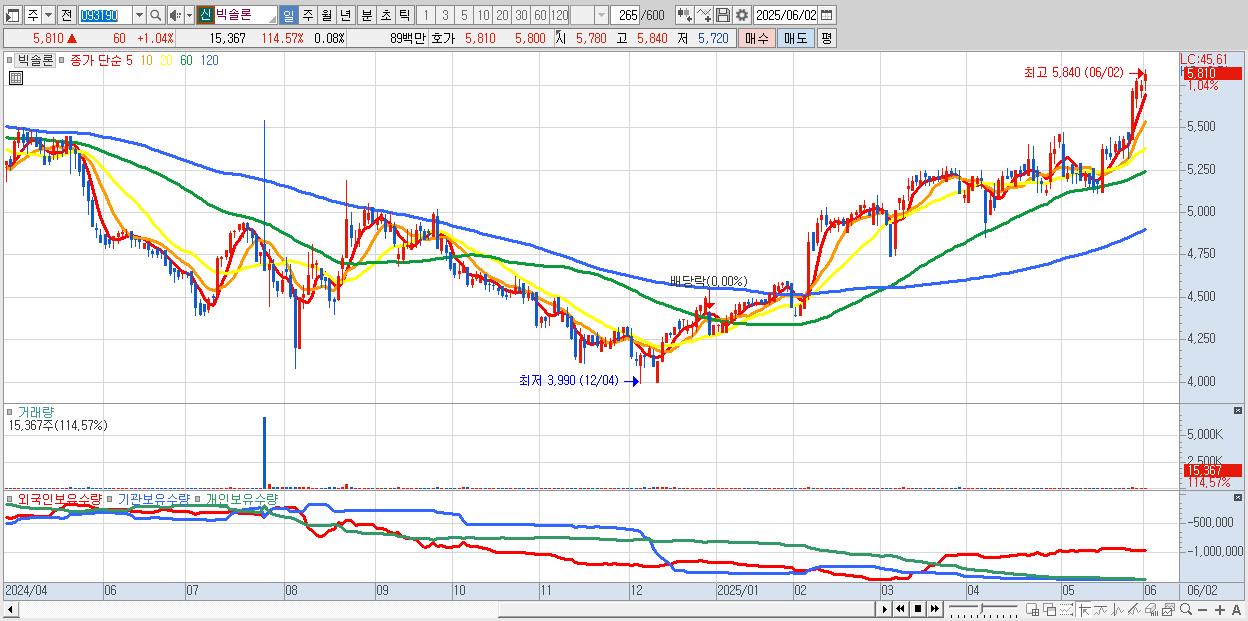
Task: Click the overlapping windows icon in bottom bar
Action: click(x=1050, y=610)
